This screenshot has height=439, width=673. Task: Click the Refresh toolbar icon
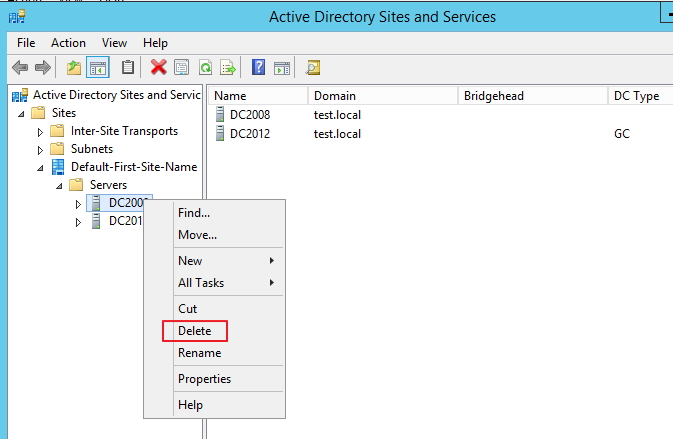(206, 67)
